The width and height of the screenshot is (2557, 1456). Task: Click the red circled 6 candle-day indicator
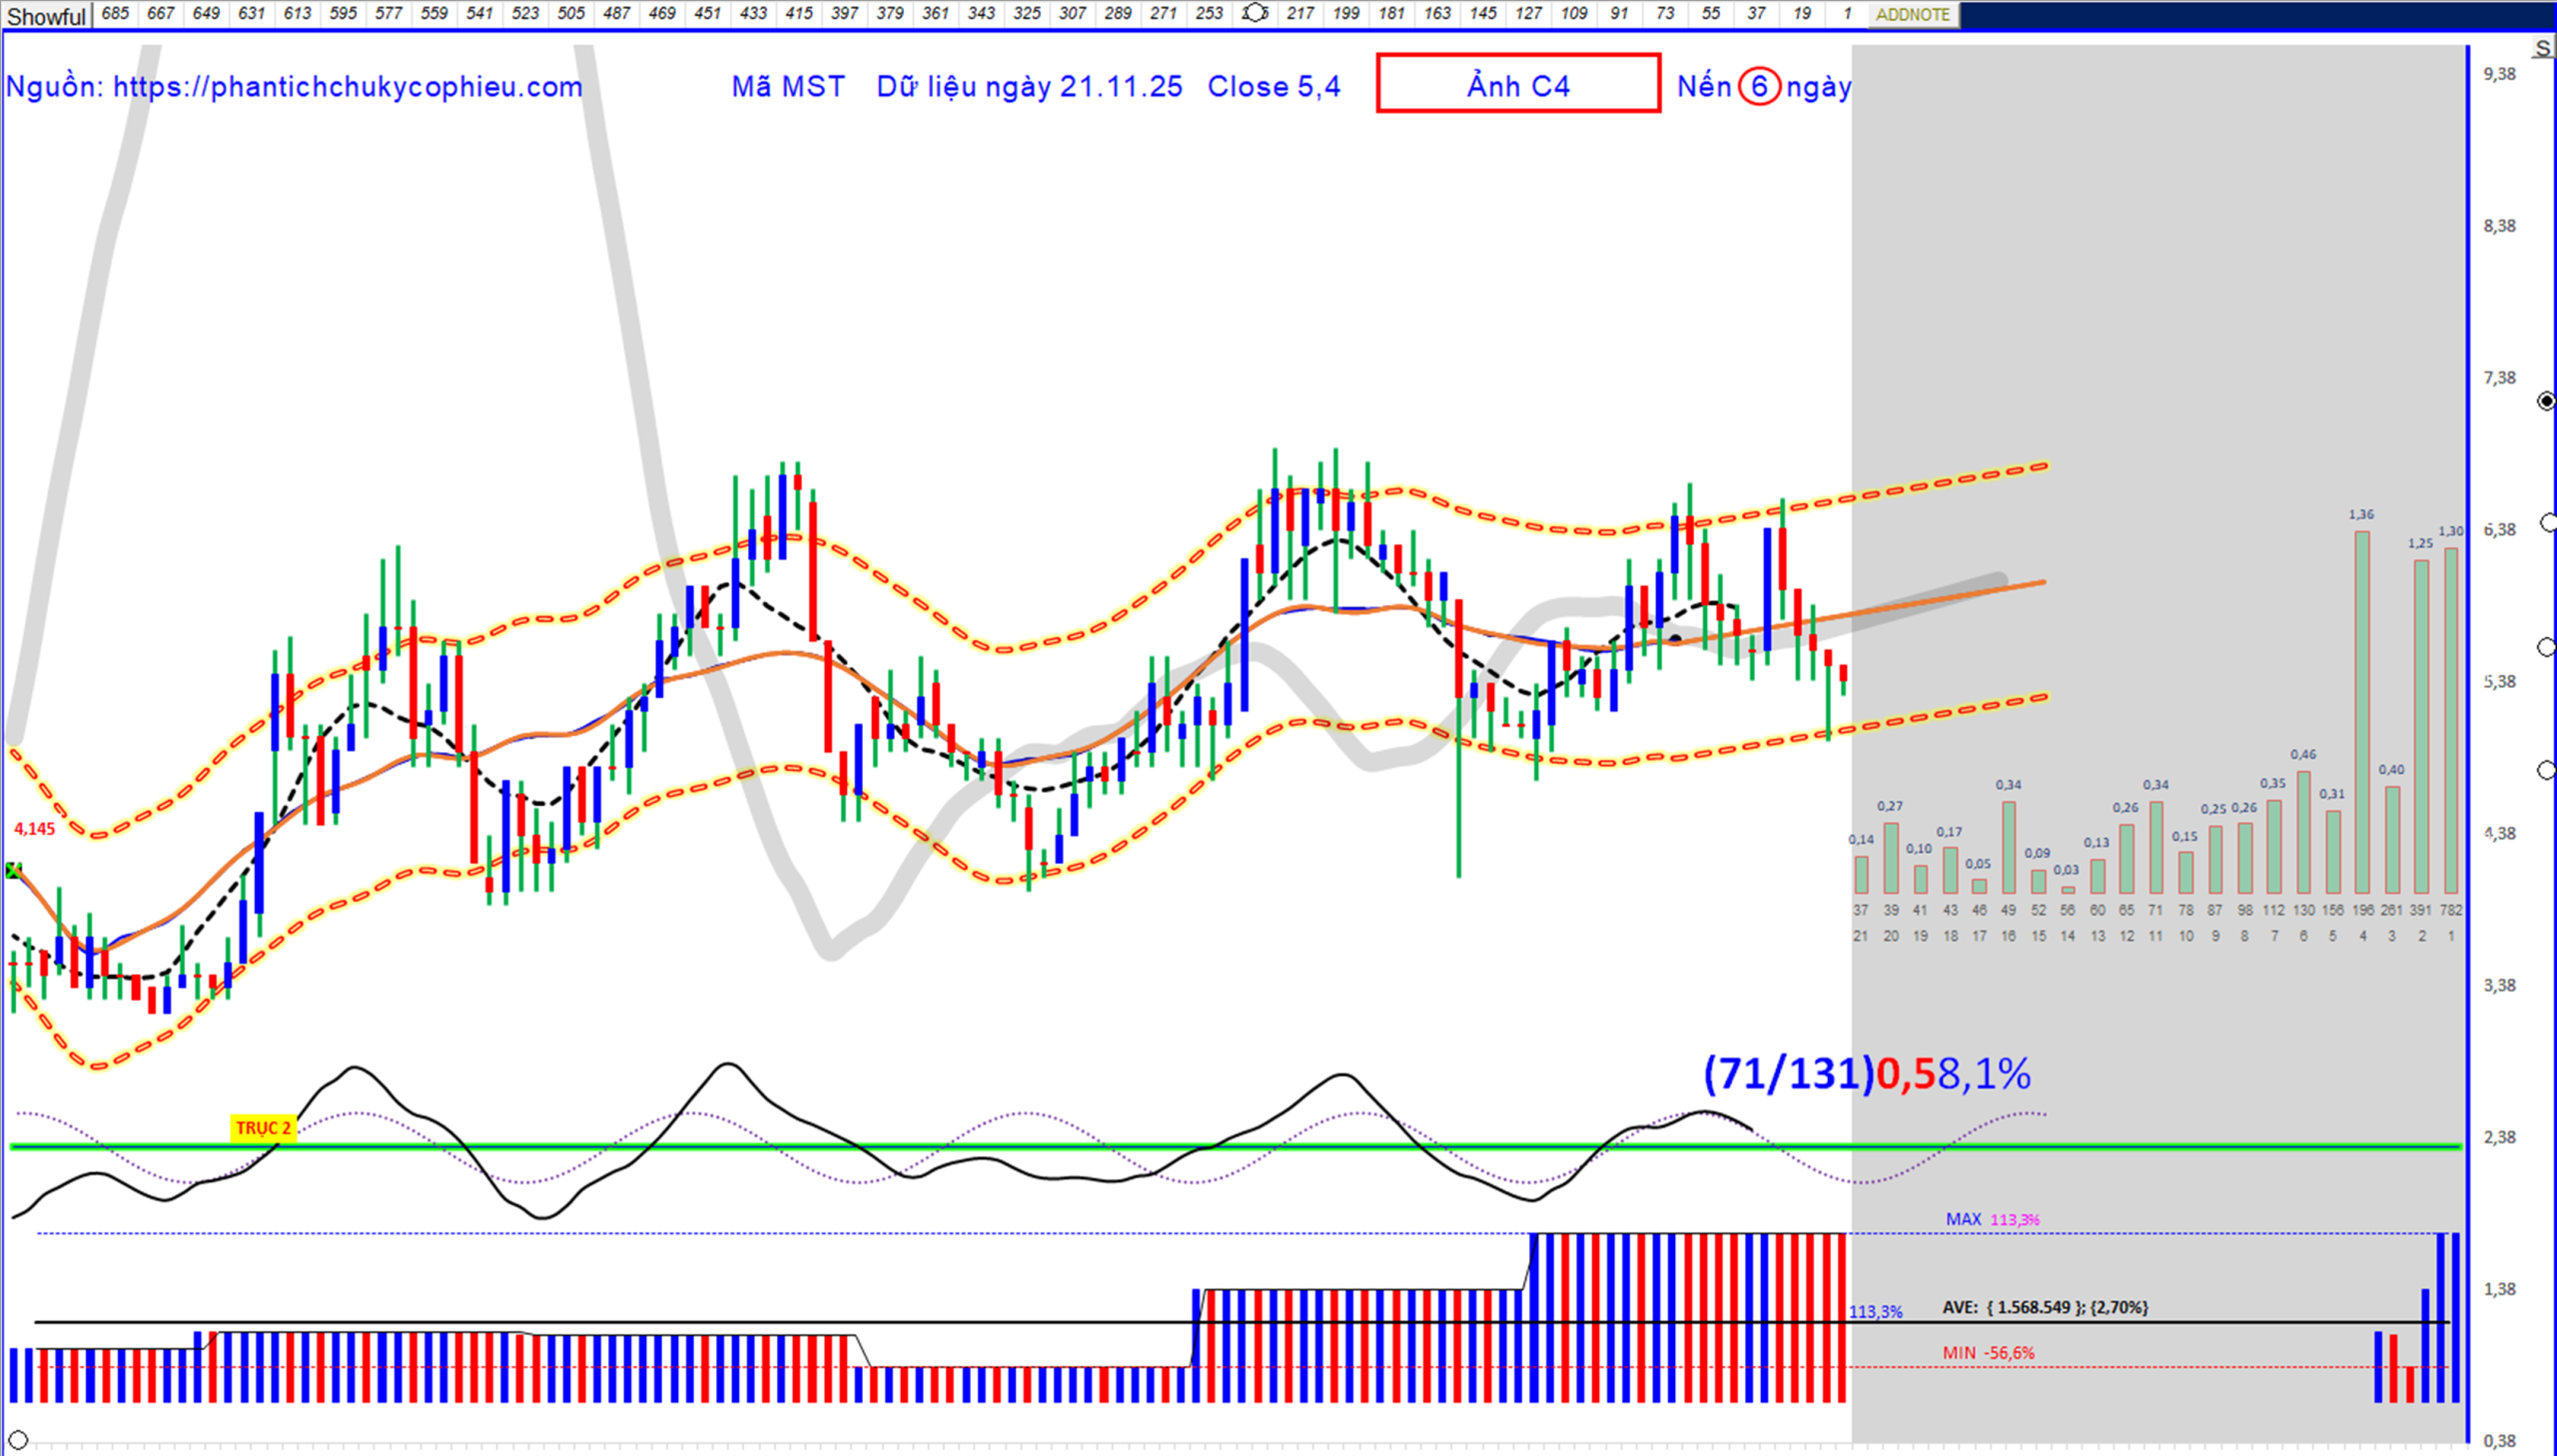coord(1758,87)
